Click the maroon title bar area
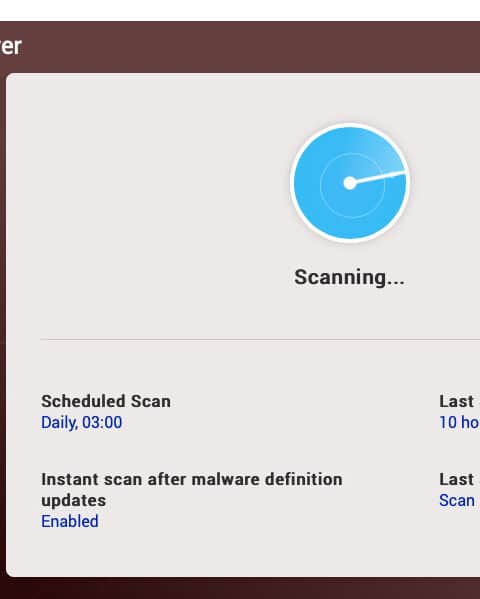 (245, 47)
